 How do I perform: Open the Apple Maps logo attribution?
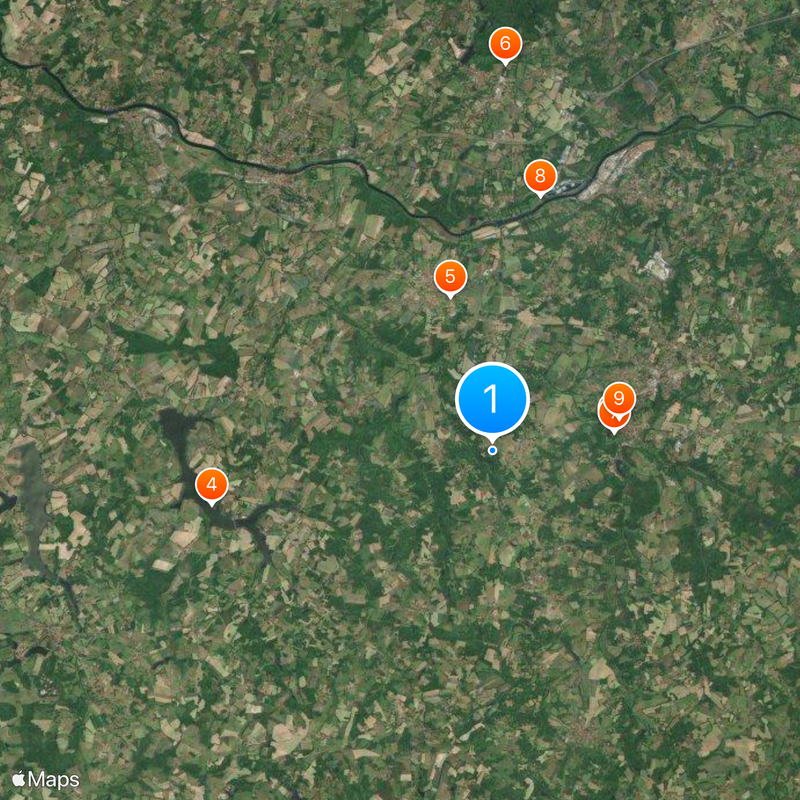46,780
